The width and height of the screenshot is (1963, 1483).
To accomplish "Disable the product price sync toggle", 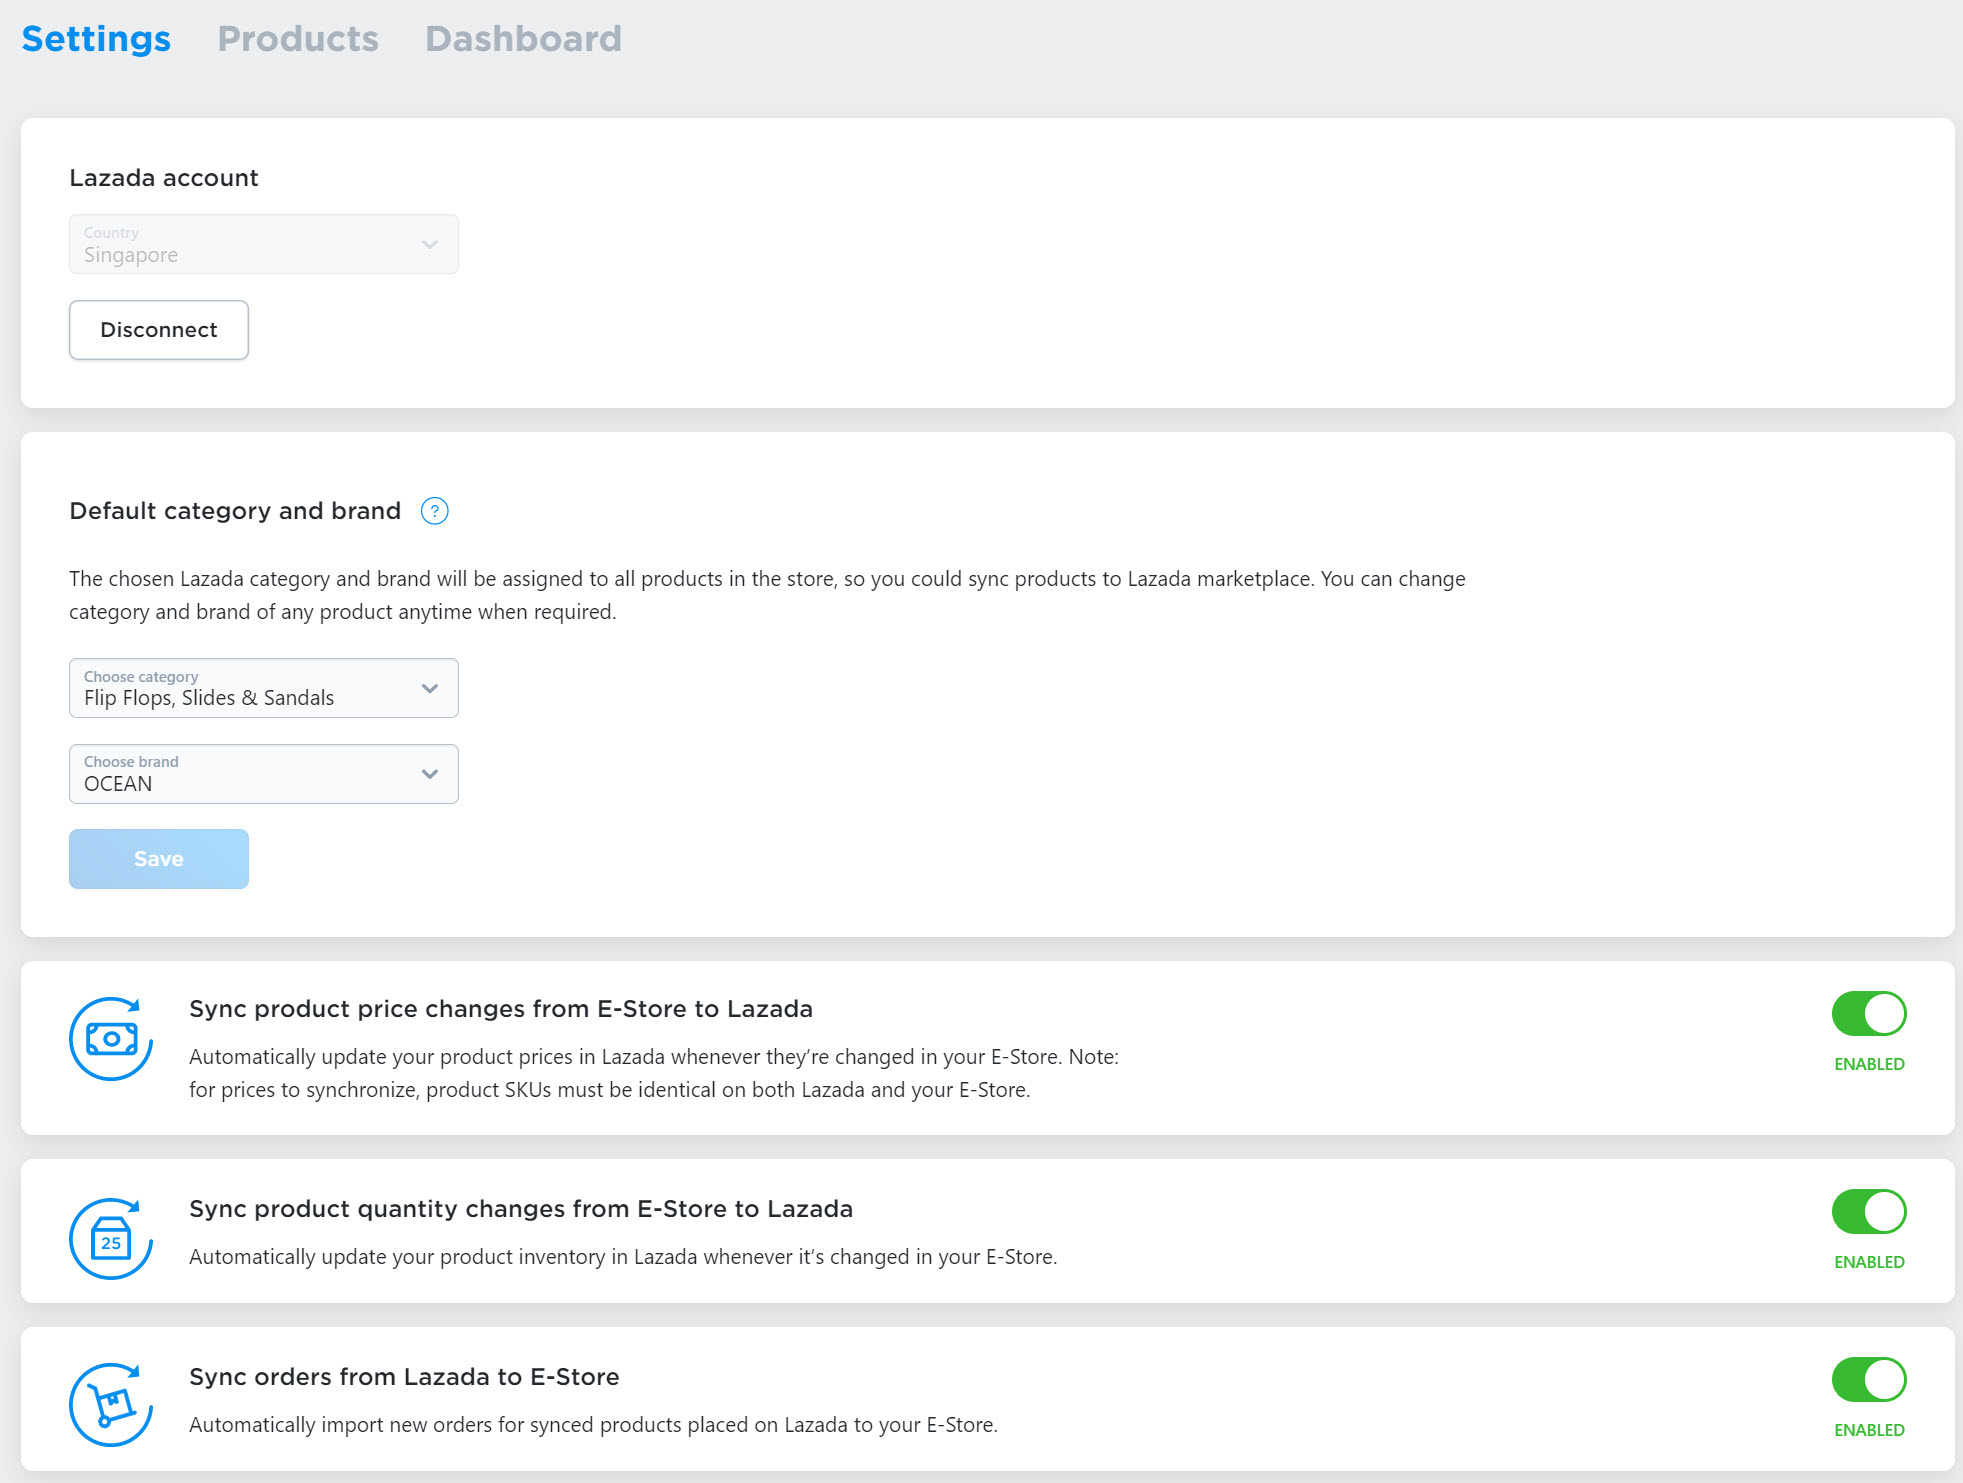I will [1869, 1014].
